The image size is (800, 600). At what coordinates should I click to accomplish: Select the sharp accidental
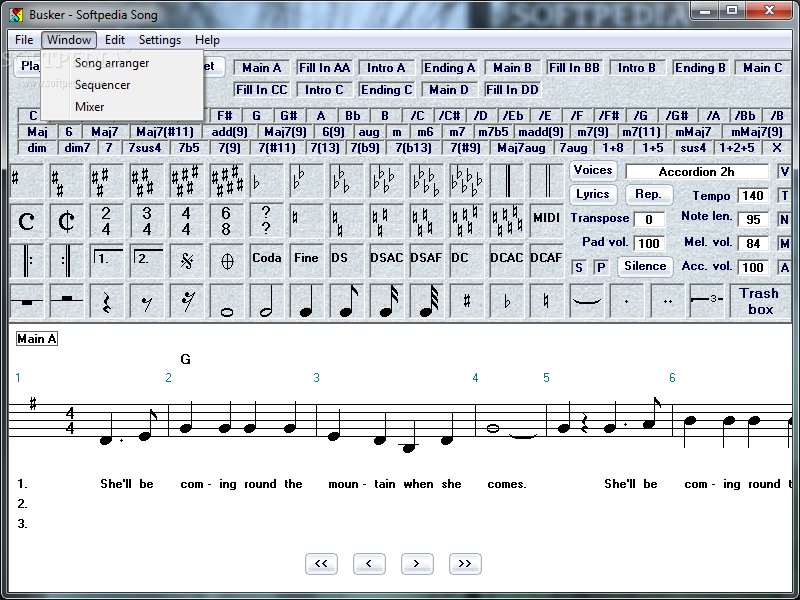466,301
